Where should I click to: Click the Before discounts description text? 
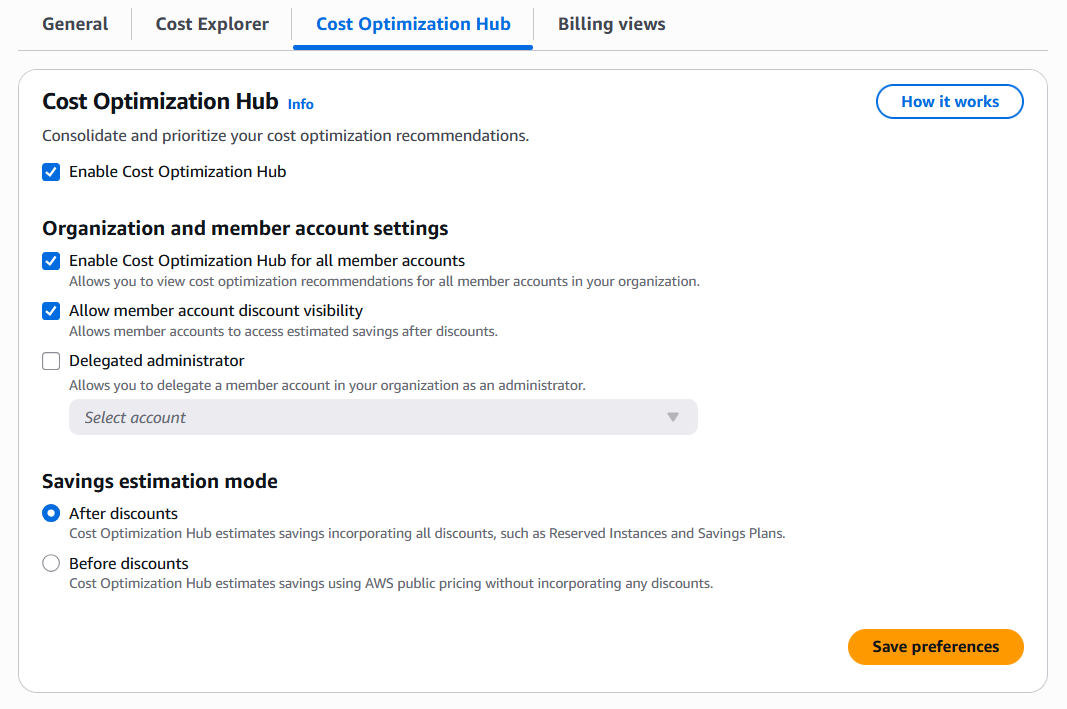391,583
